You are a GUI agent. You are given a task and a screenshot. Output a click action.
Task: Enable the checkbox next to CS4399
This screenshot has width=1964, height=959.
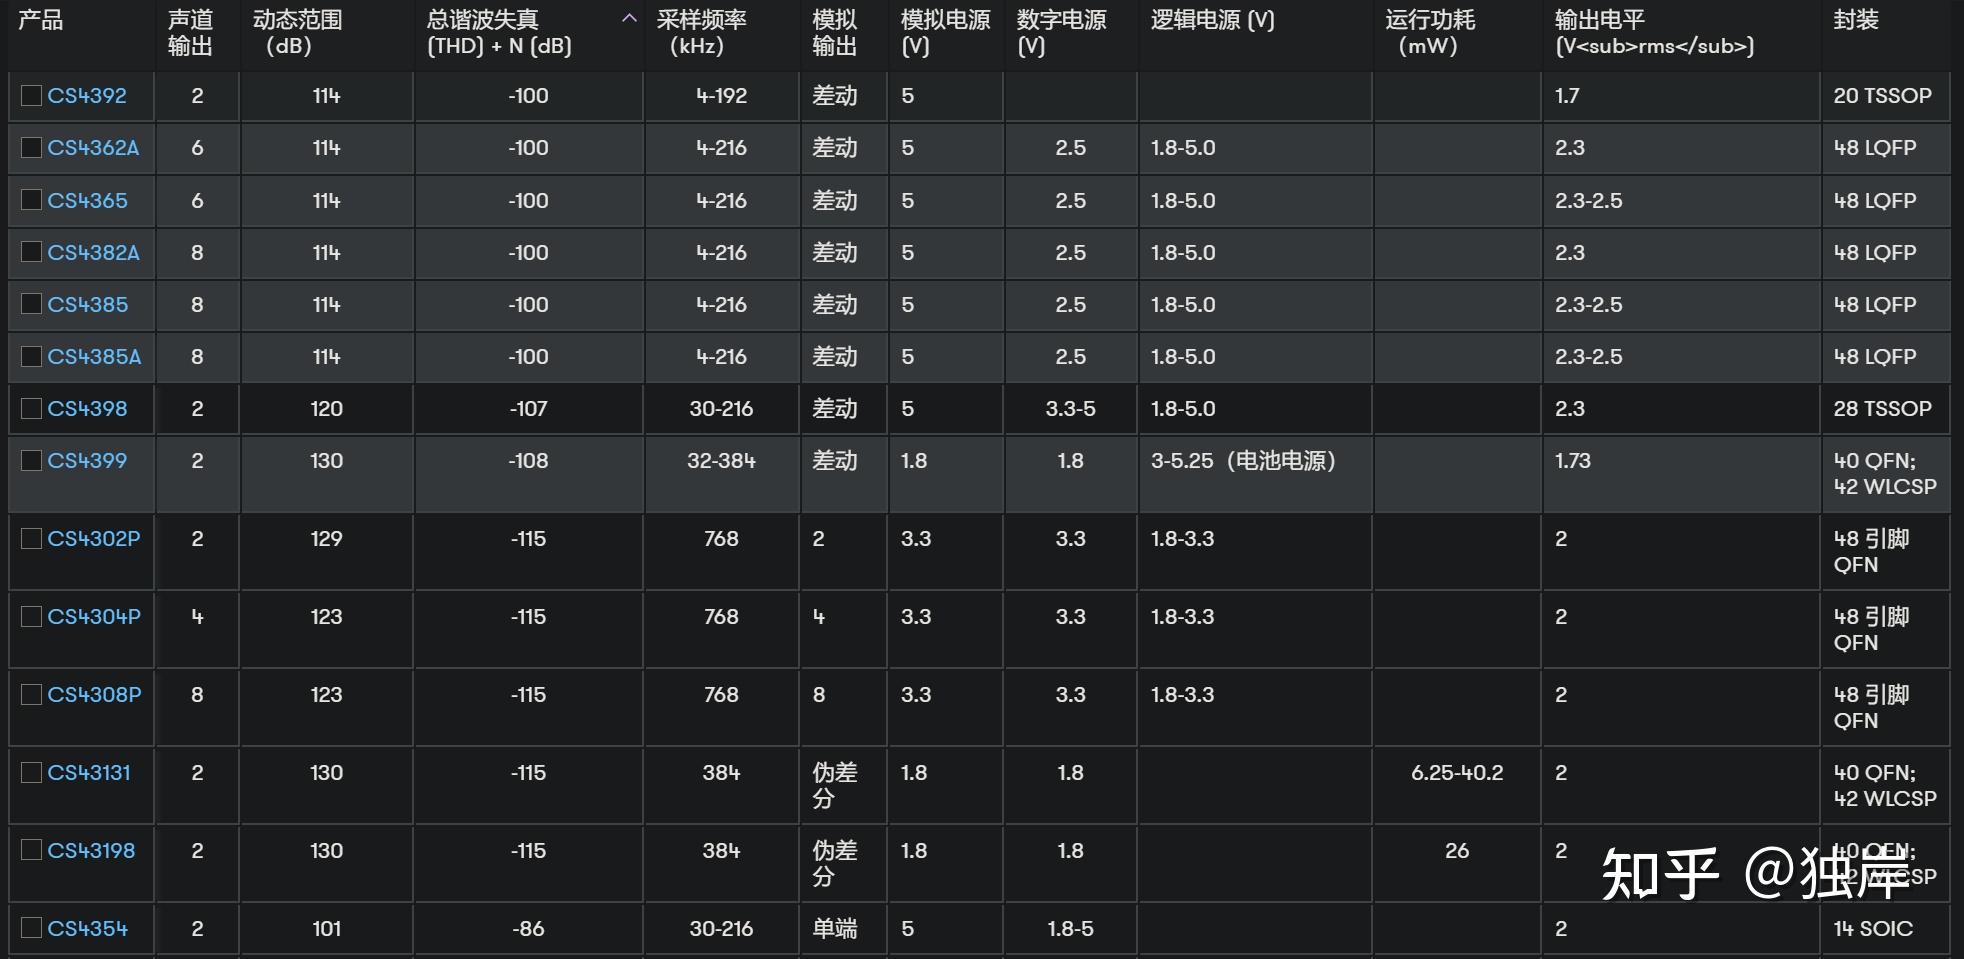coord(31,460)
